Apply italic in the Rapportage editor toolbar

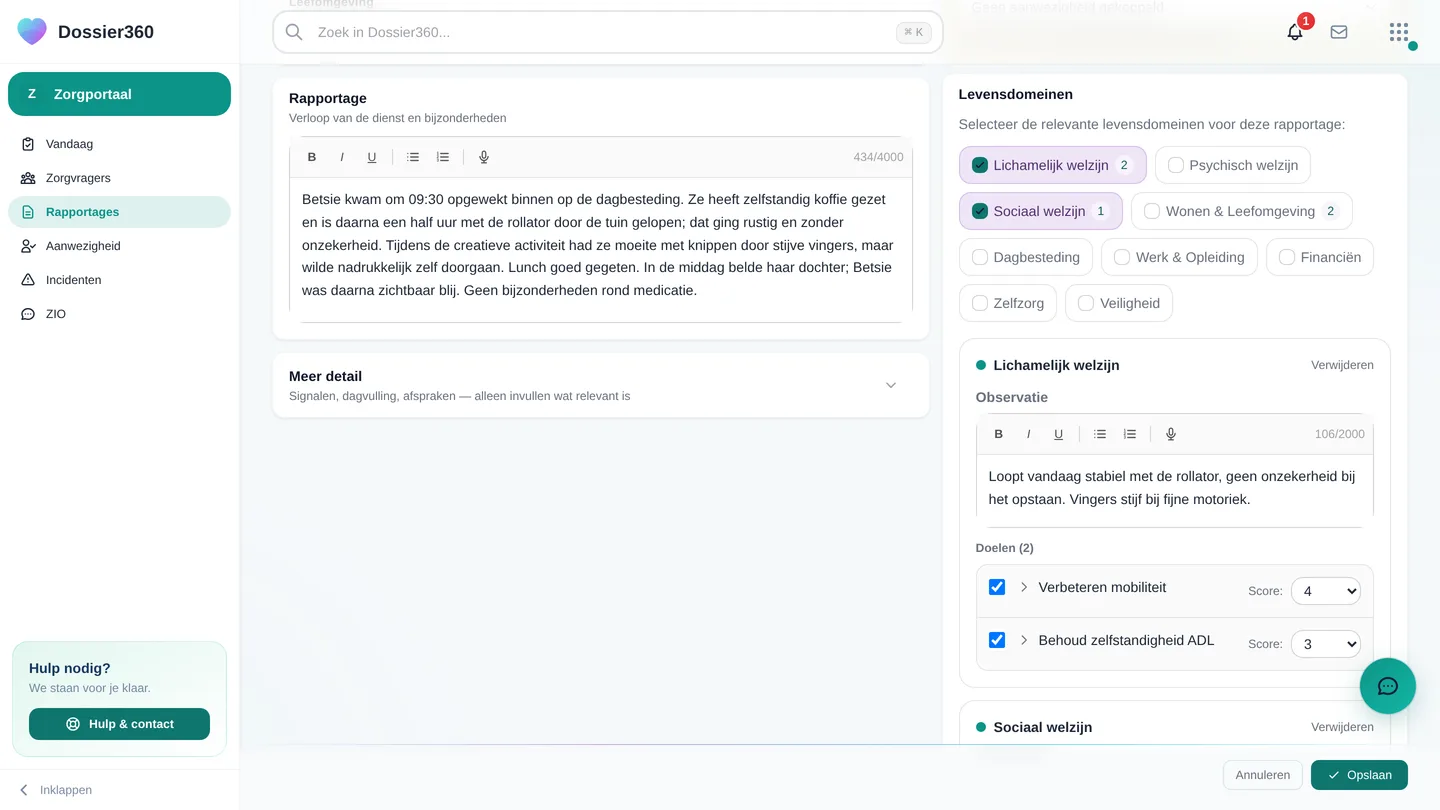pos(342,157)
